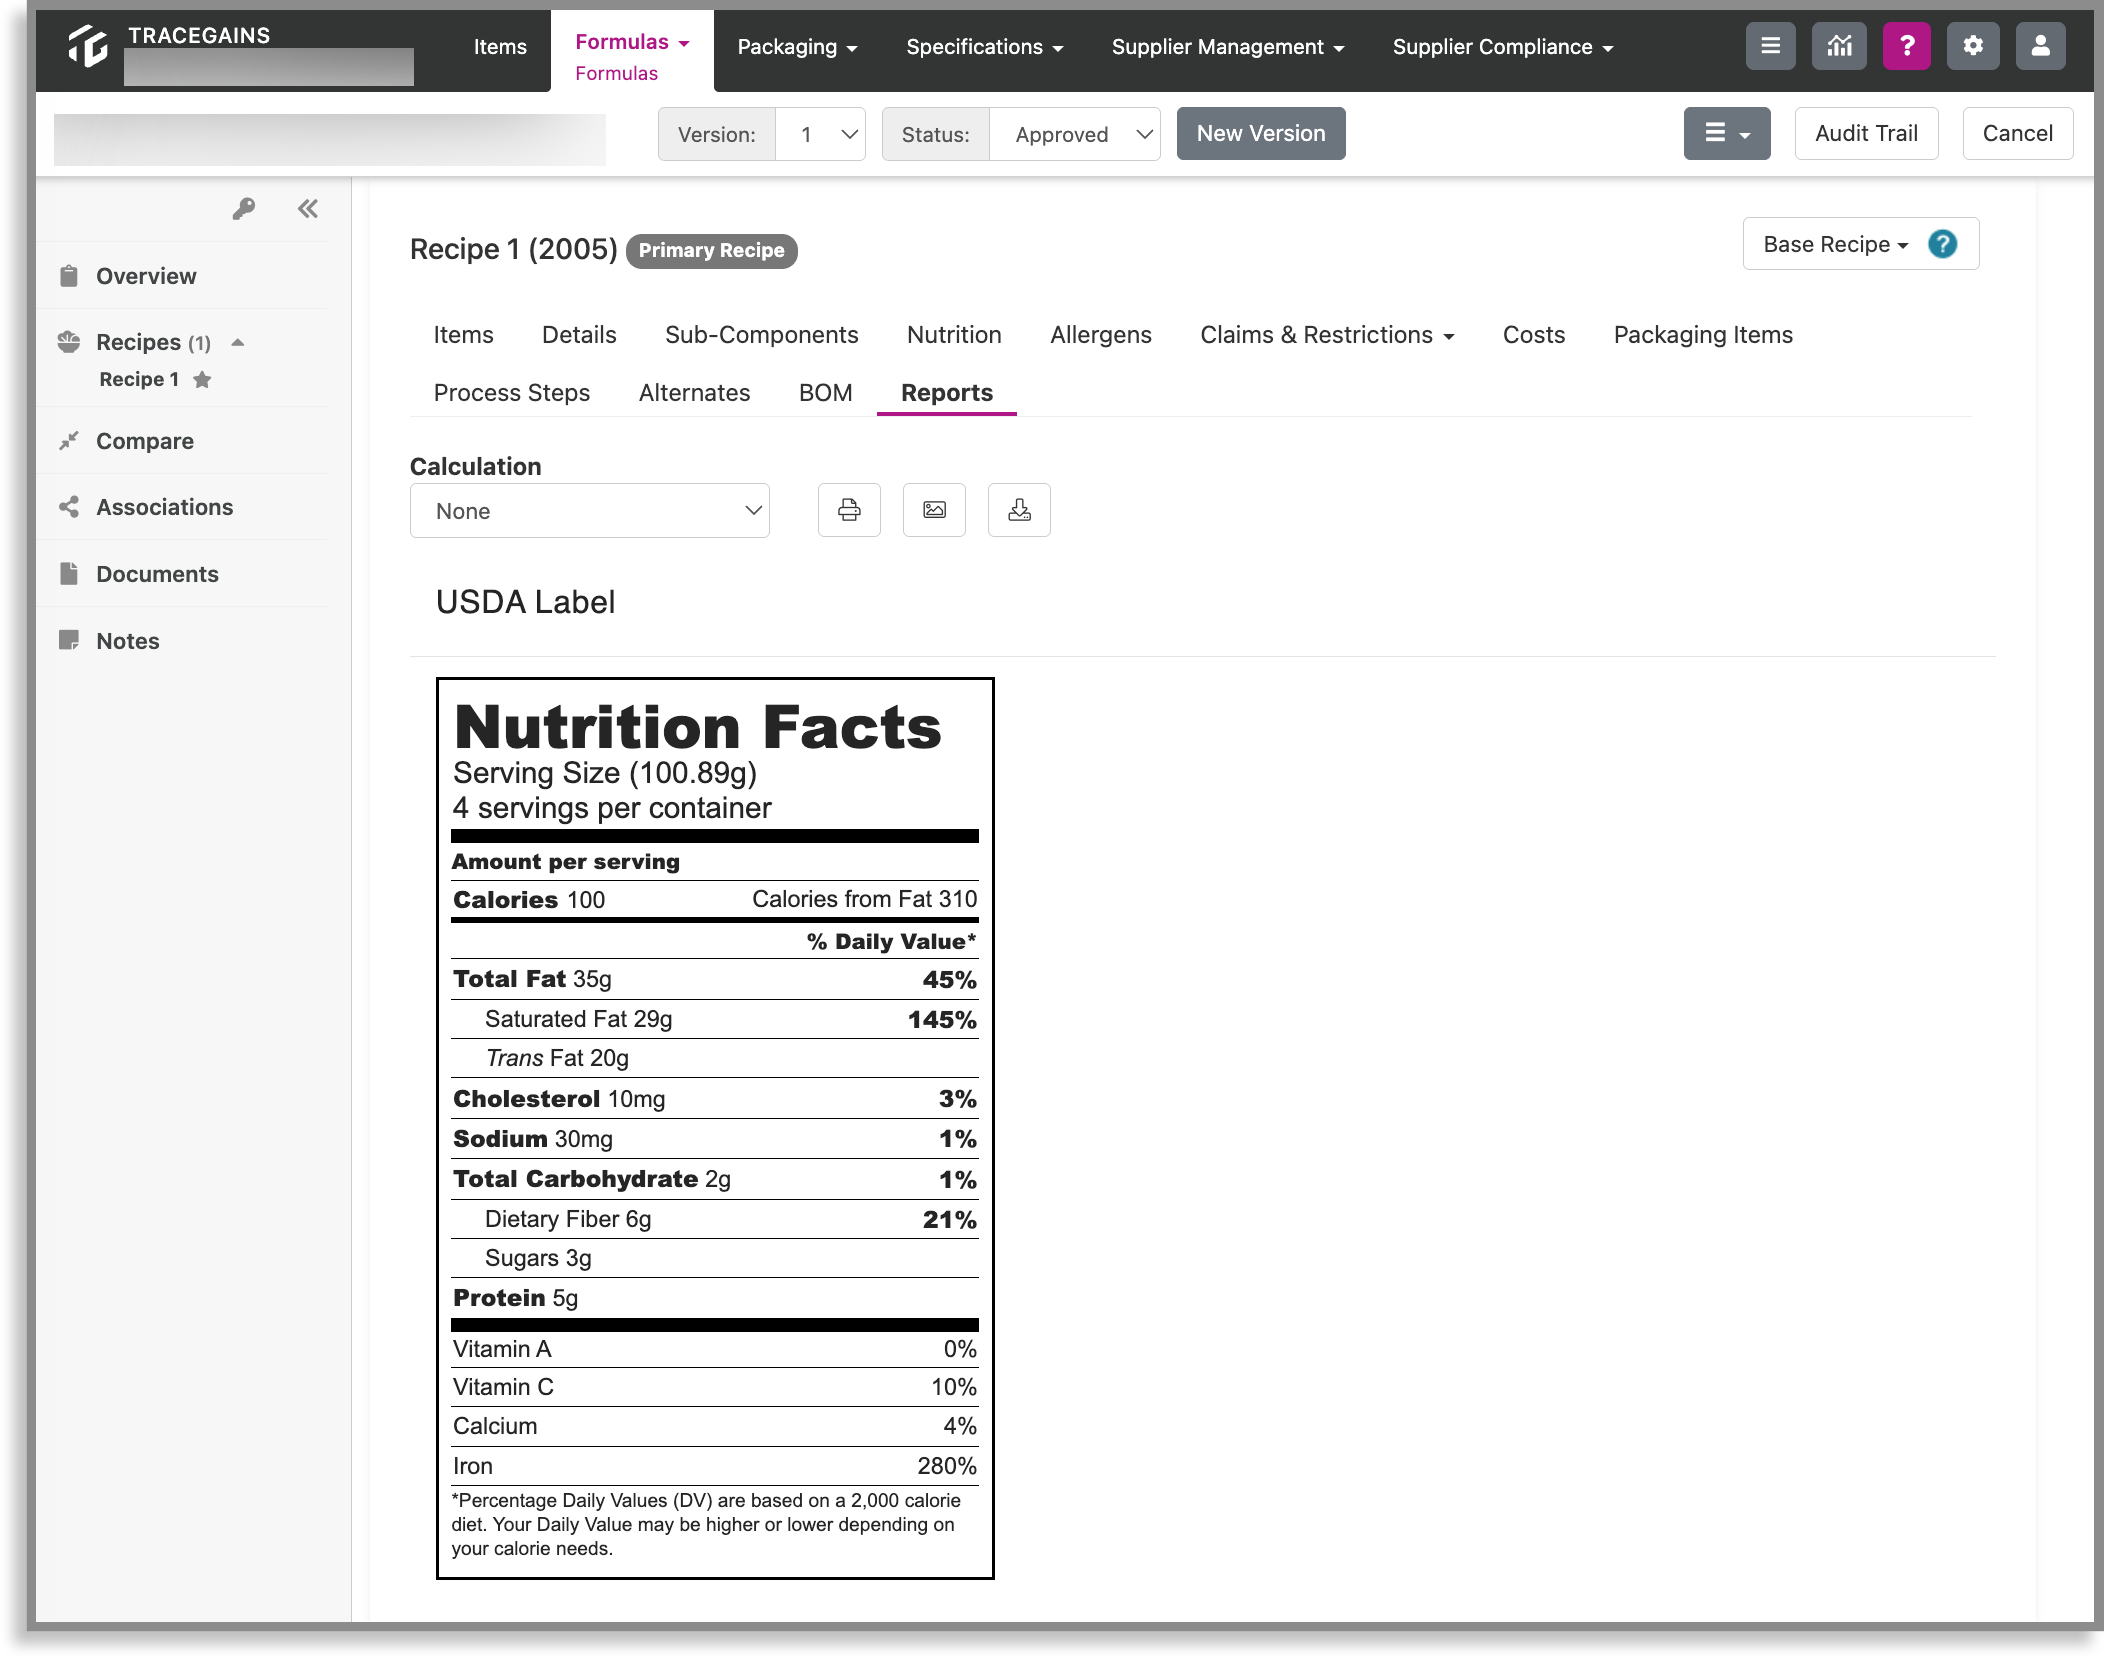Image resolution: width=2104 pixels, height=1658 pixels.
Task: Click the key icon in the sidebar
Action: click(244, 209)
